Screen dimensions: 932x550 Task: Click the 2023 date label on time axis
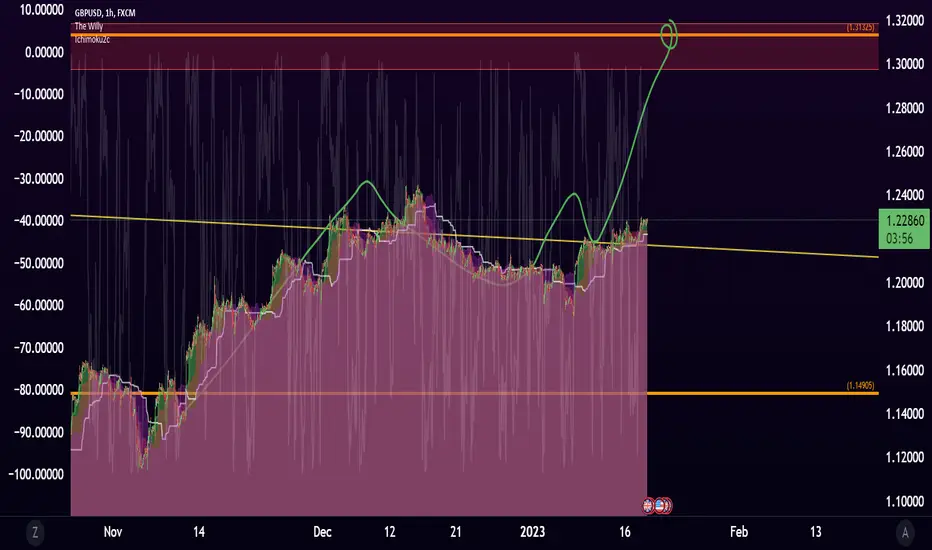click(533, 532)
